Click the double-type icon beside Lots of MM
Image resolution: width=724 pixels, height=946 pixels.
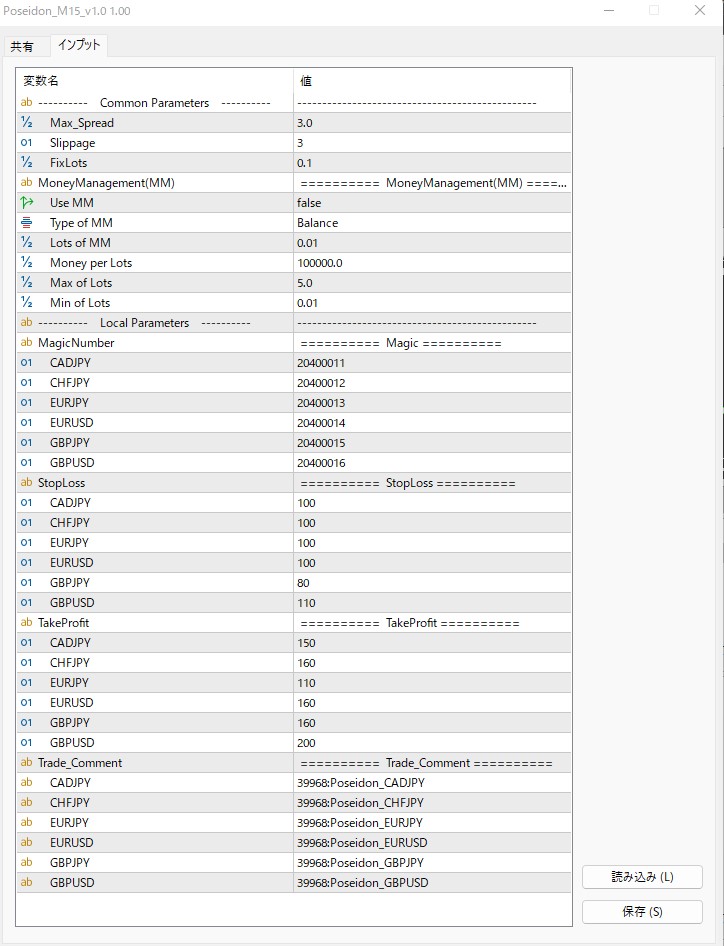tap(27, 242)
